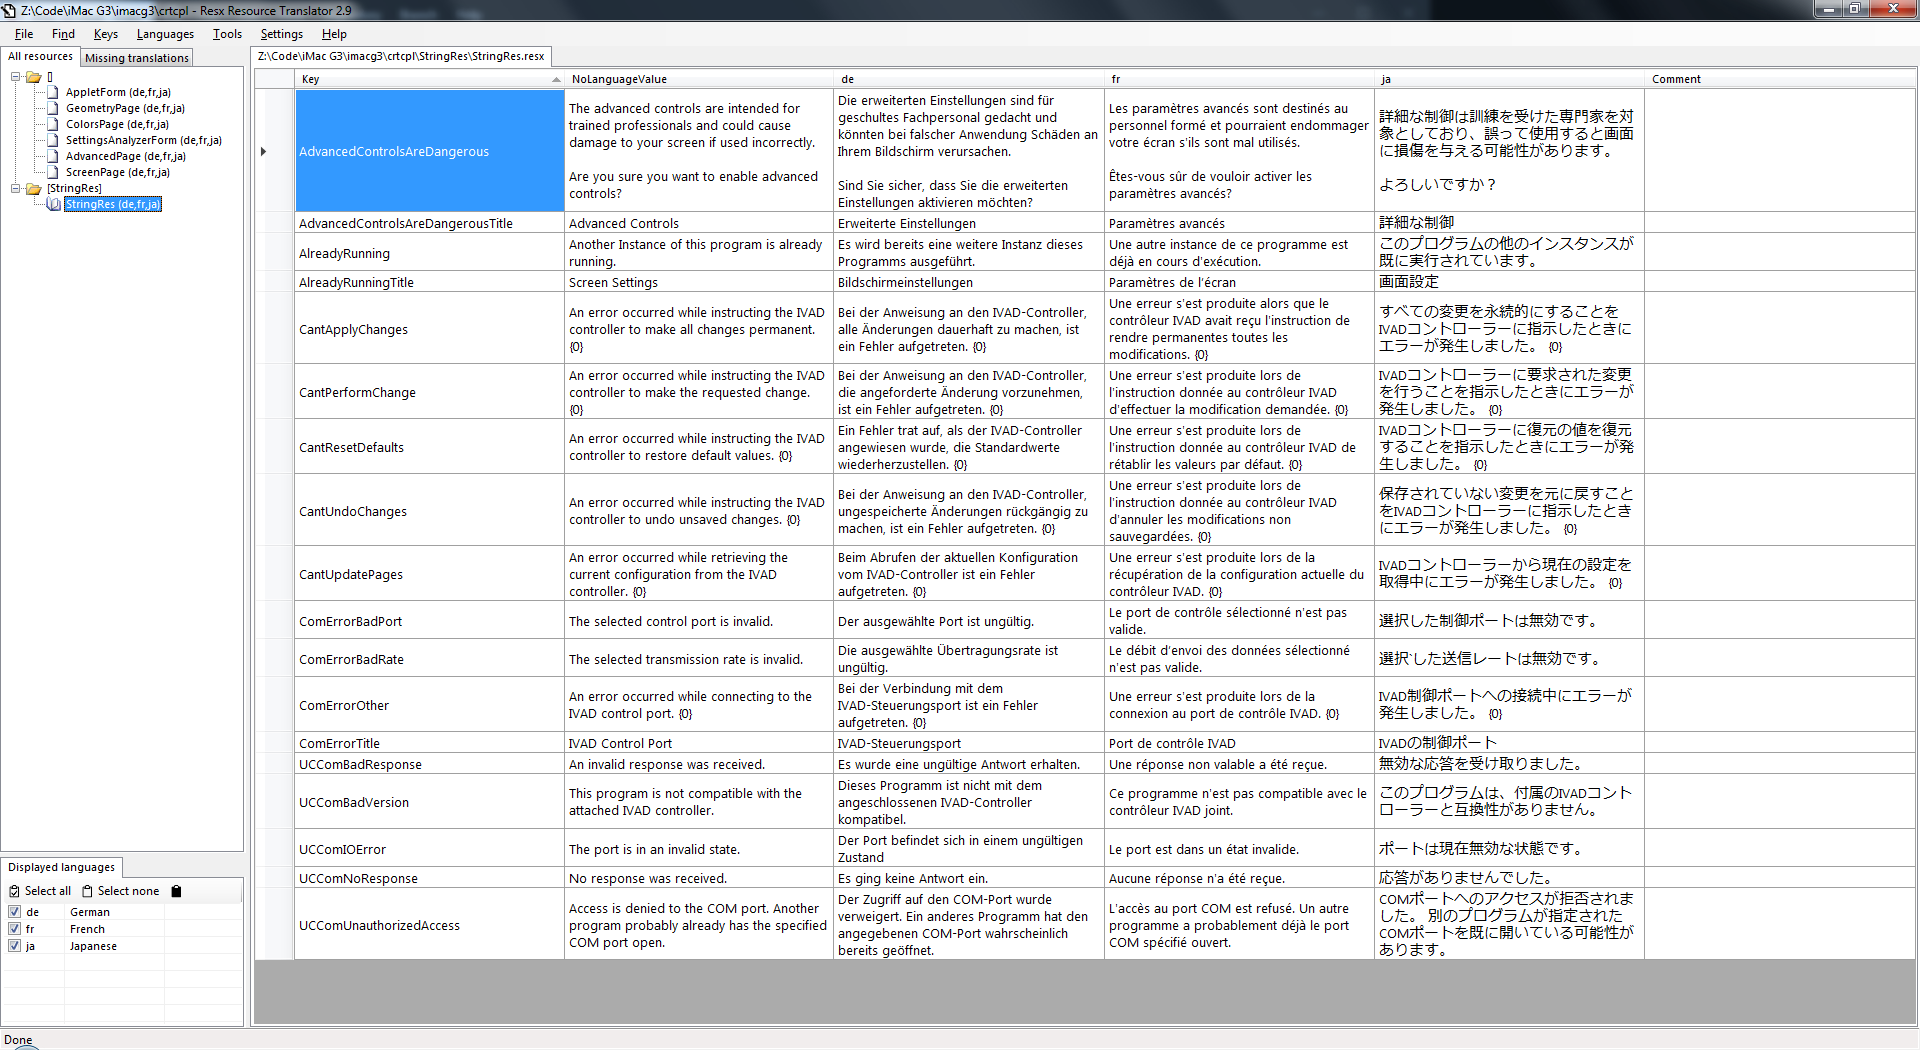Click the AppletForm resource file icon
The image size is (1920, 1050).
click(54, 92)
